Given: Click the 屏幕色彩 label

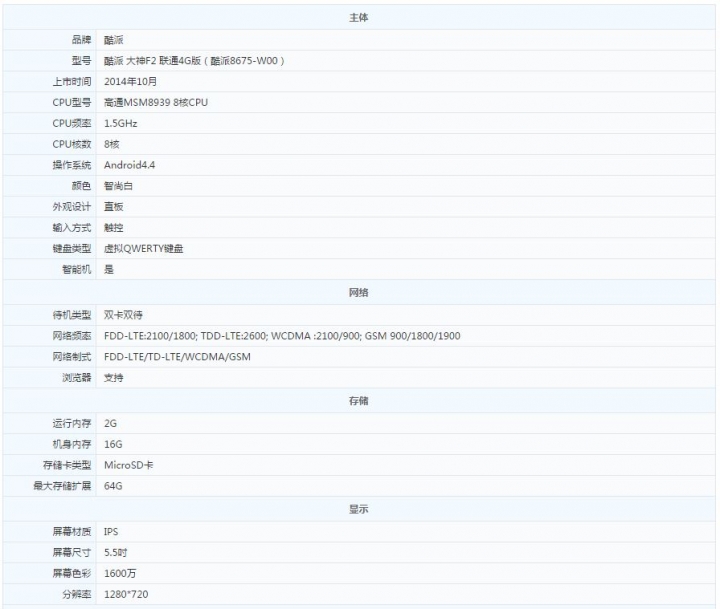Looking at the screenshot, I should coord(72,574).
